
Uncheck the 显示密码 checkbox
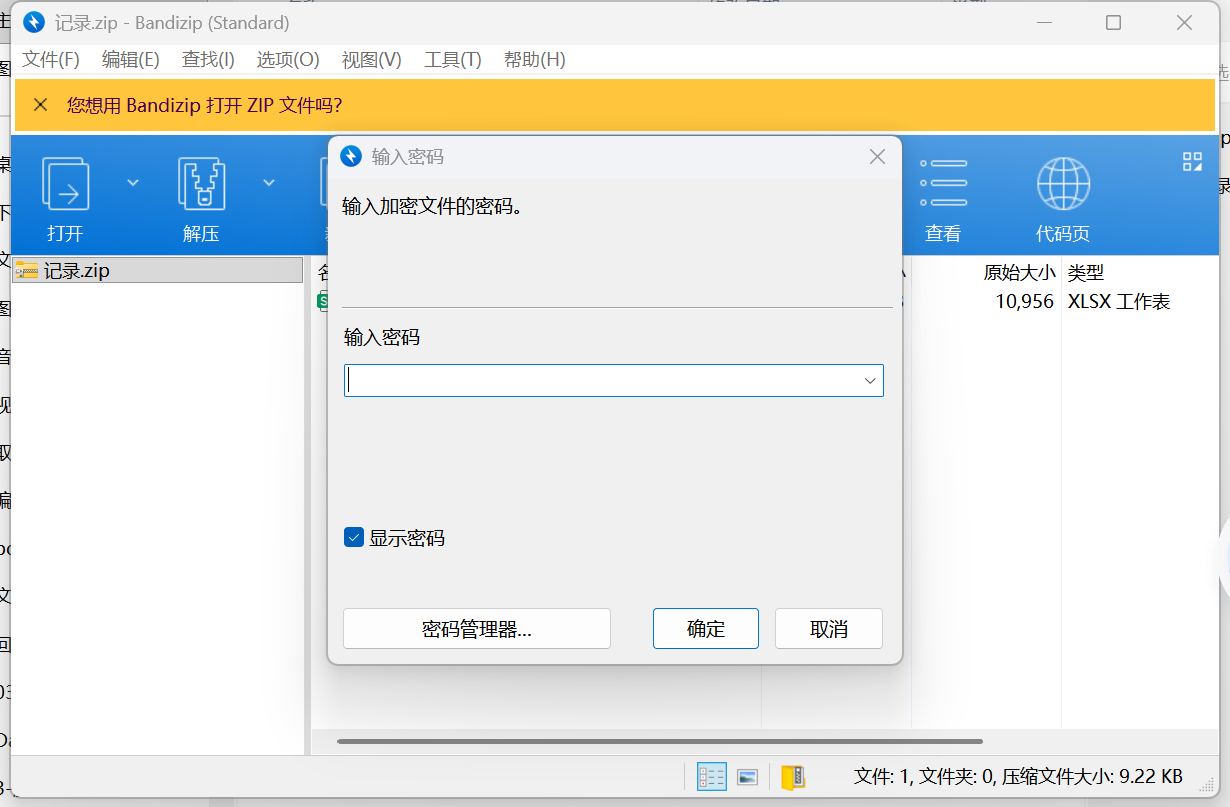[x=353, y=538]
